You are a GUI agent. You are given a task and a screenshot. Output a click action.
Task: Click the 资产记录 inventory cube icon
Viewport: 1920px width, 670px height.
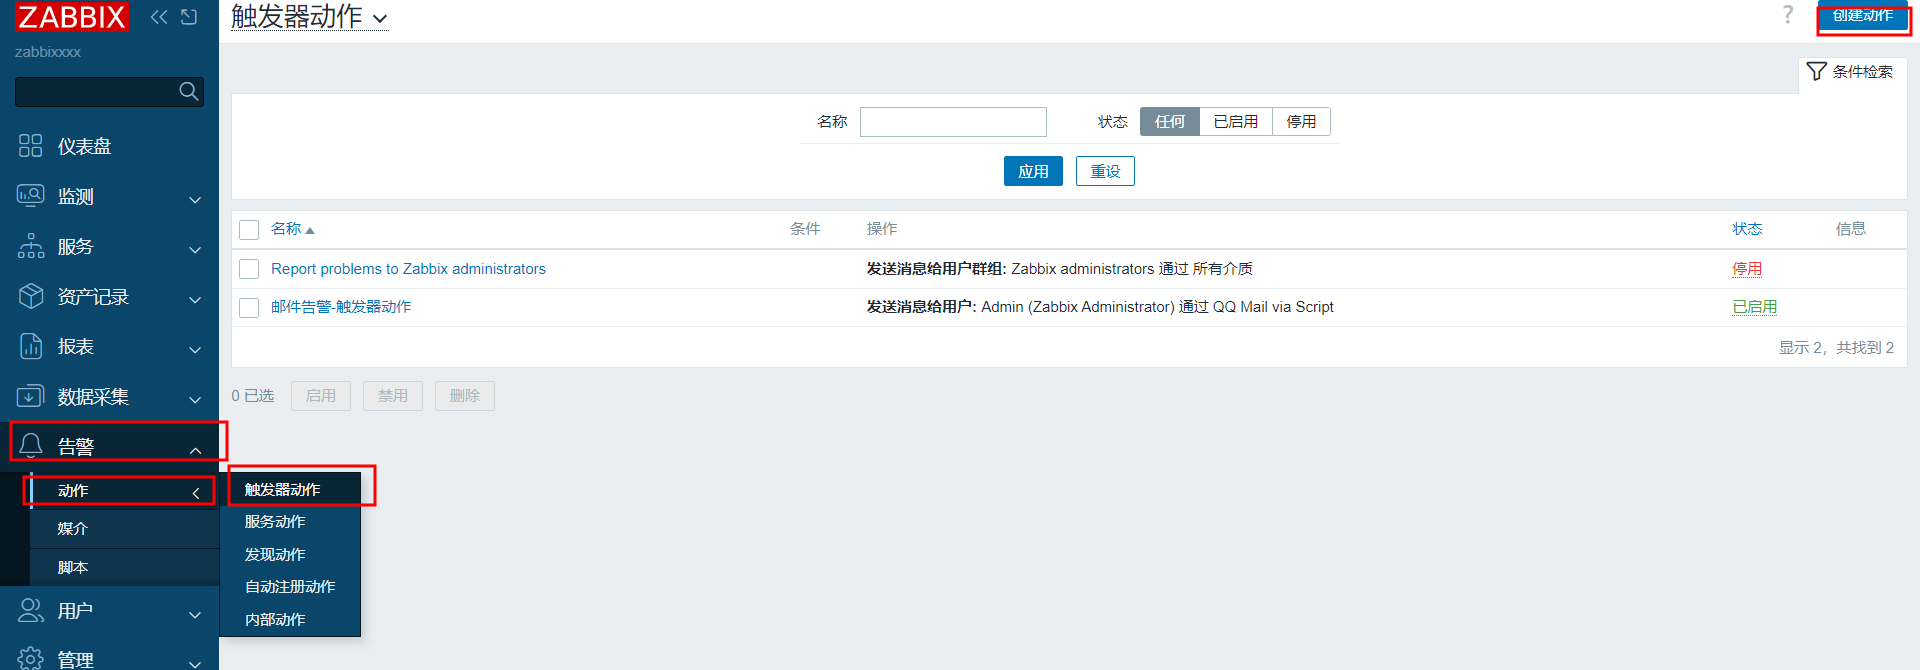click(31, 296)
